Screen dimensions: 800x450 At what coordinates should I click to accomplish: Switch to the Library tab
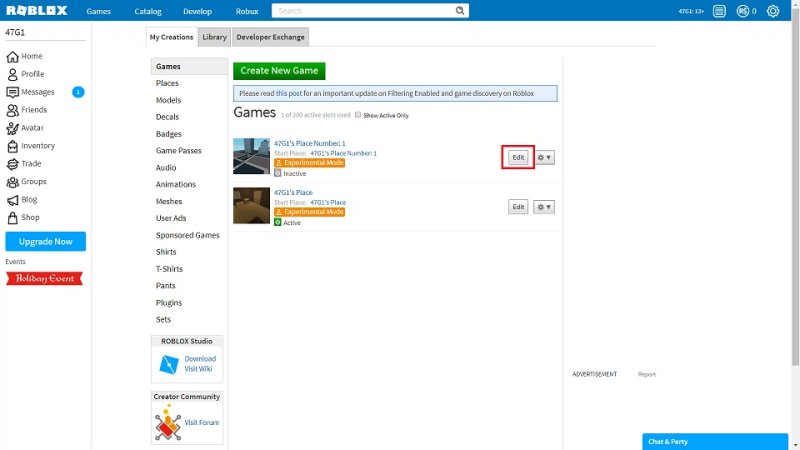coord(214,37)
